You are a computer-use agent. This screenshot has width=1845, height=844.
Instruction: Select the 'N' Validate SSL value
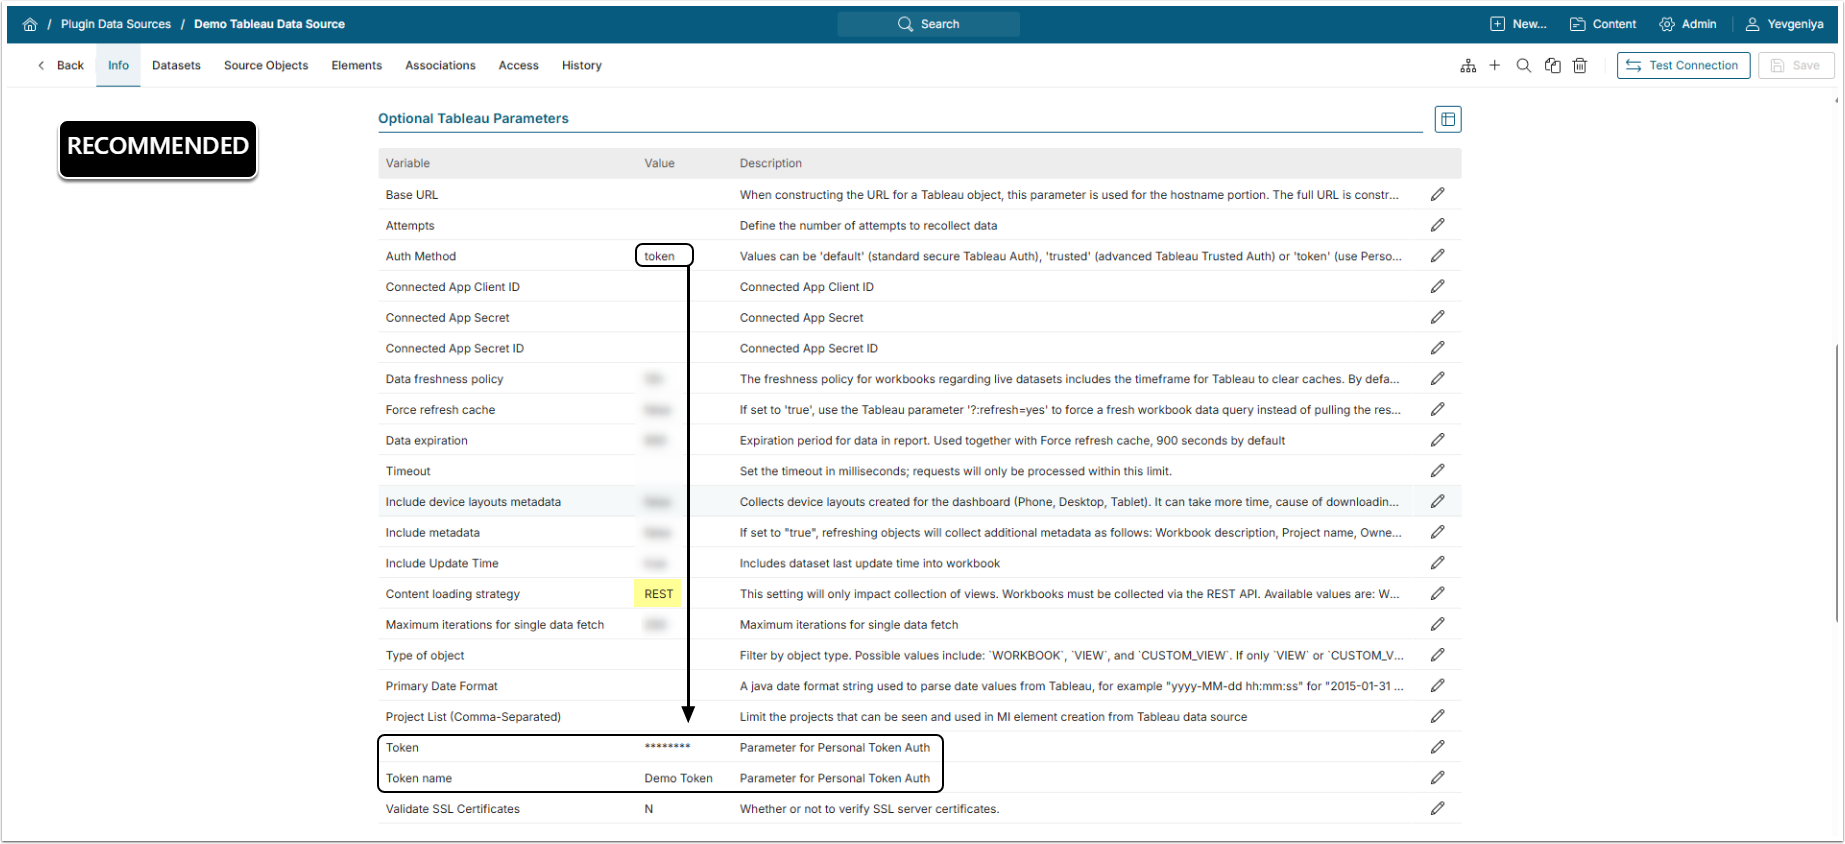(x=648, y=809)
